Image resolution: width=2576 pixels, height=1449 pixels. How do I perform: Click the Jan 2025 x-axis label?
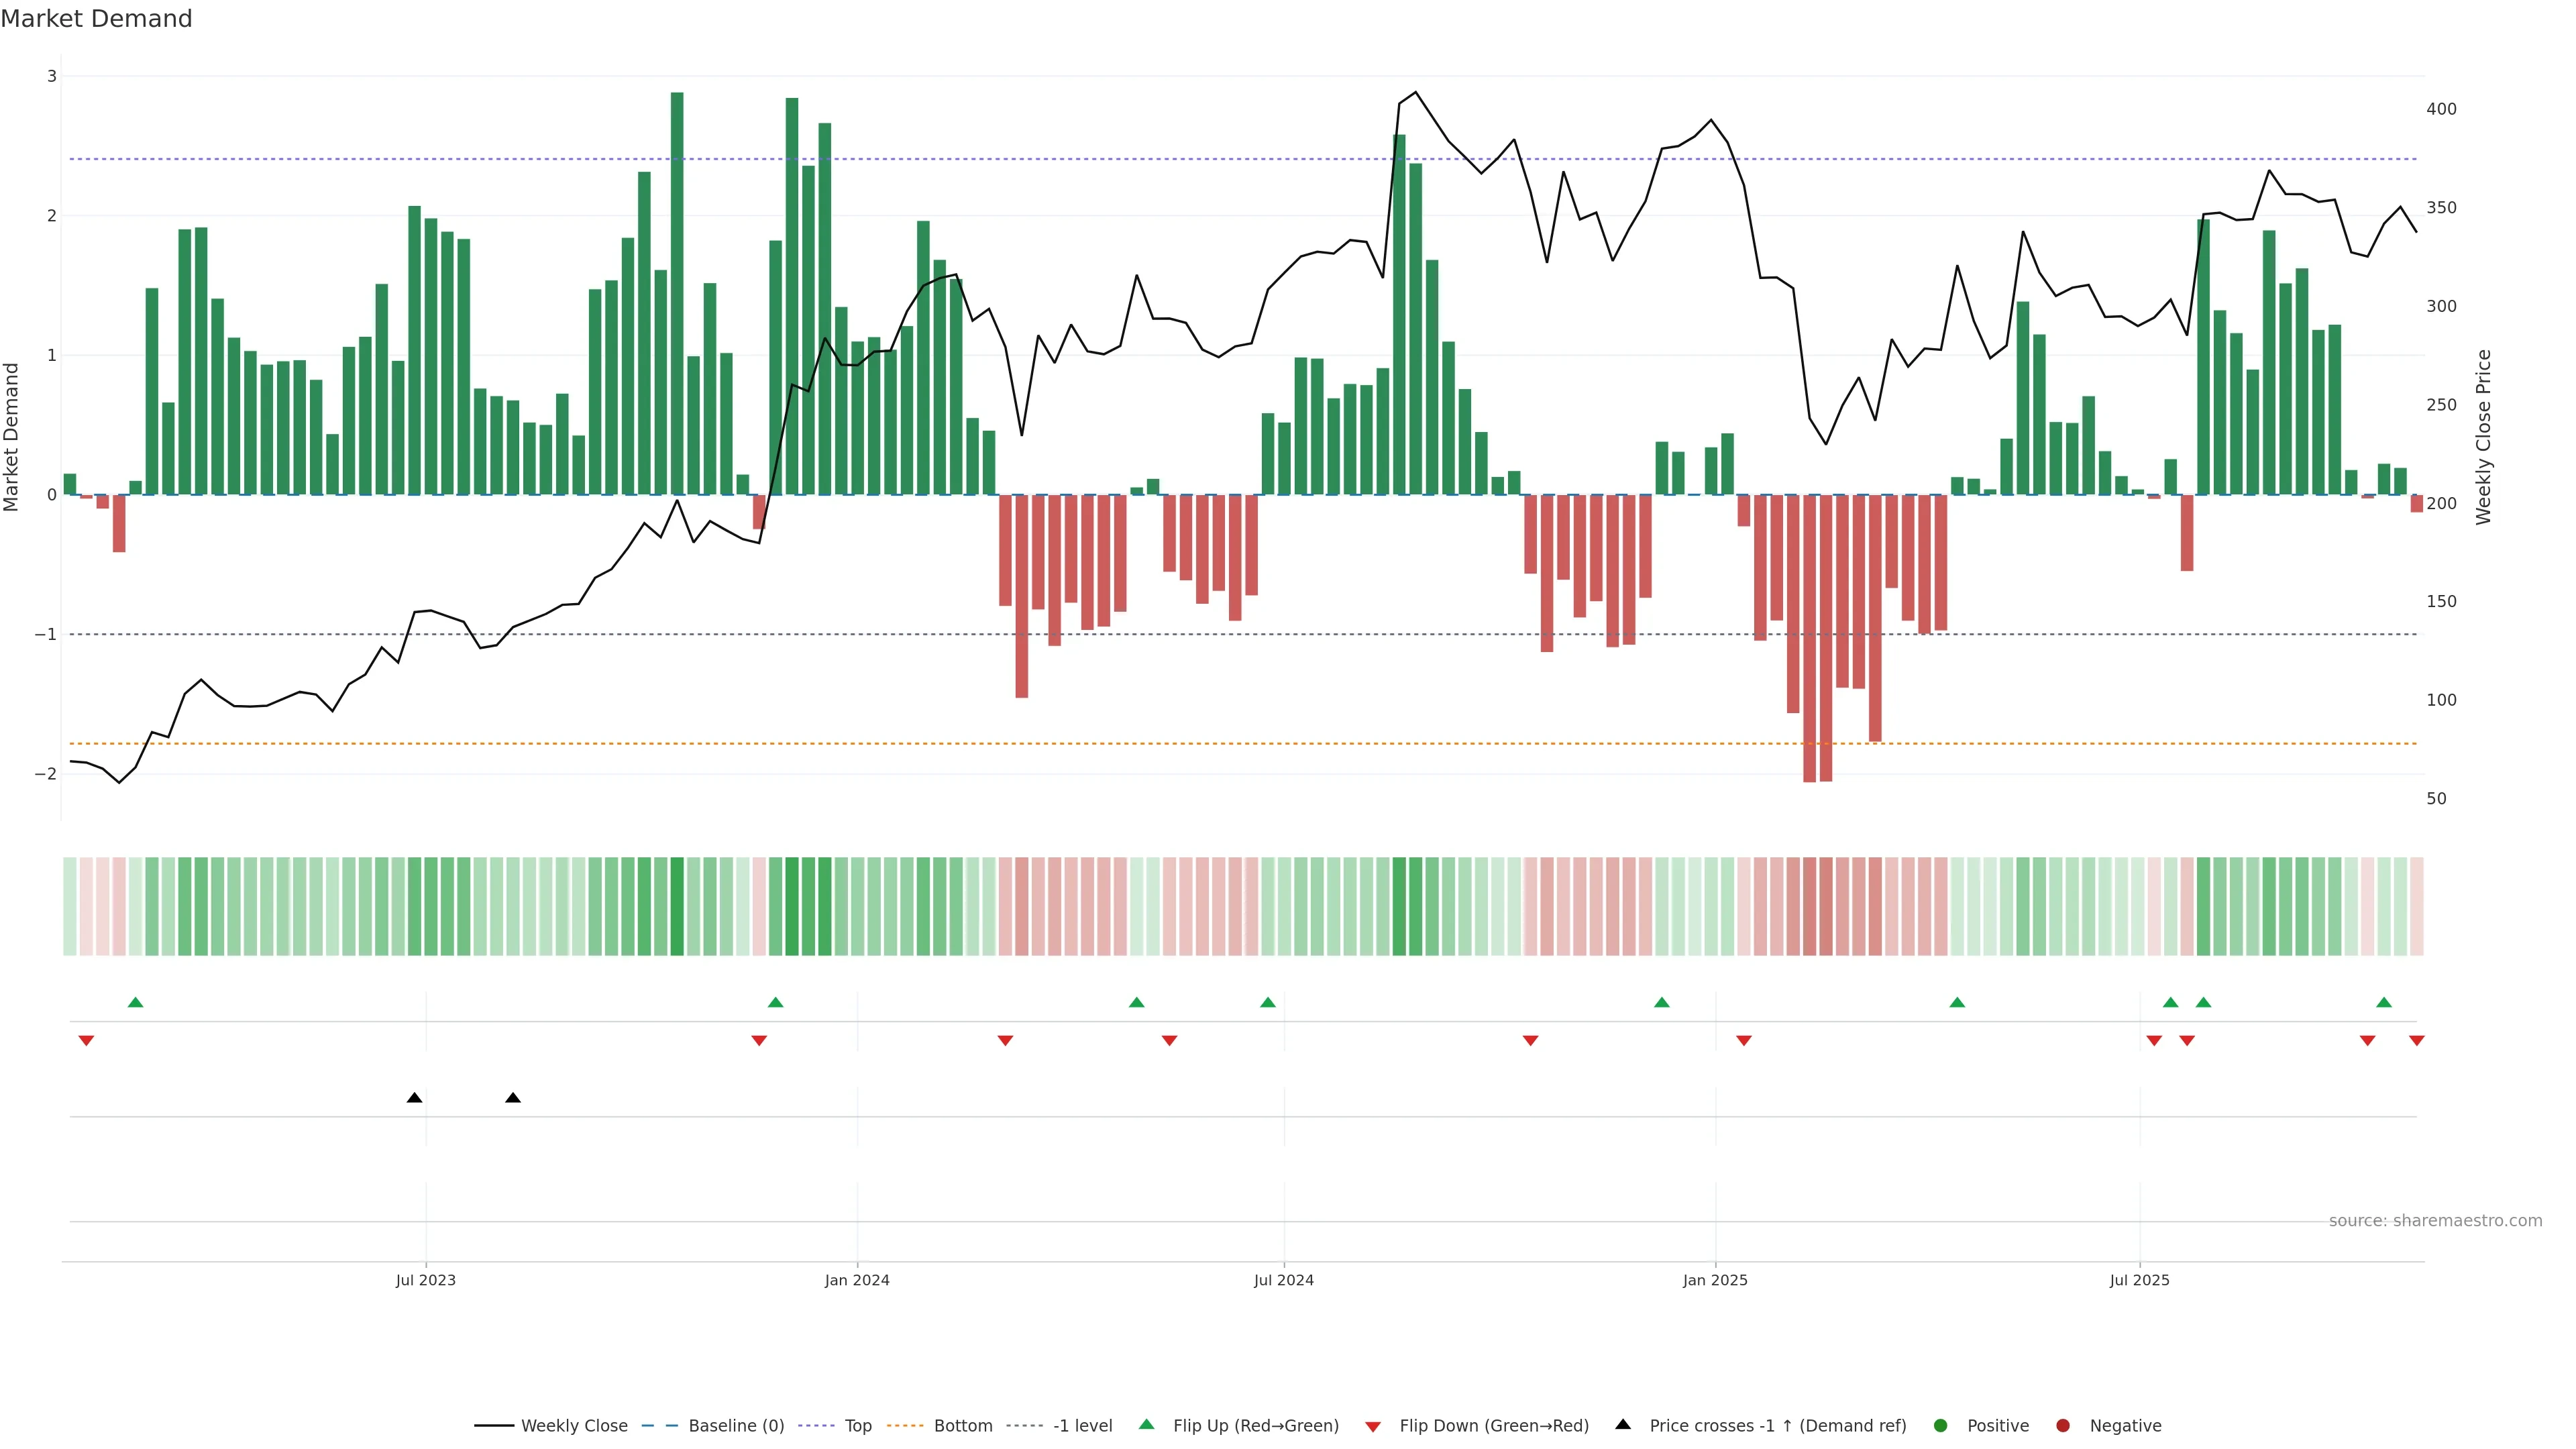coord(1715,1280)
